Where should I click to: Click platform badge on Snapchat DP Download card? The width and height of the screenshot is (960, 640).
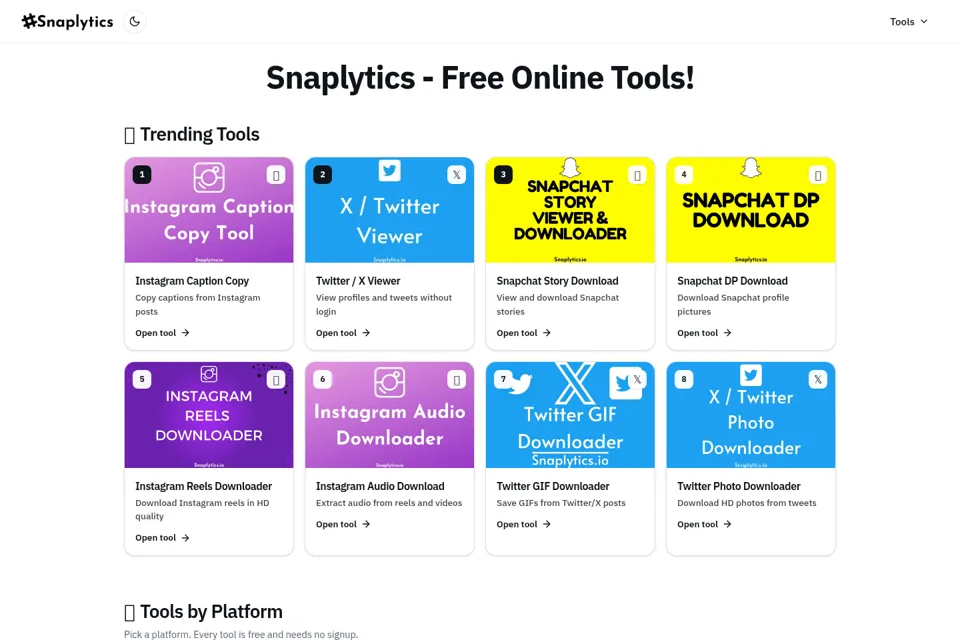(818, 175)
